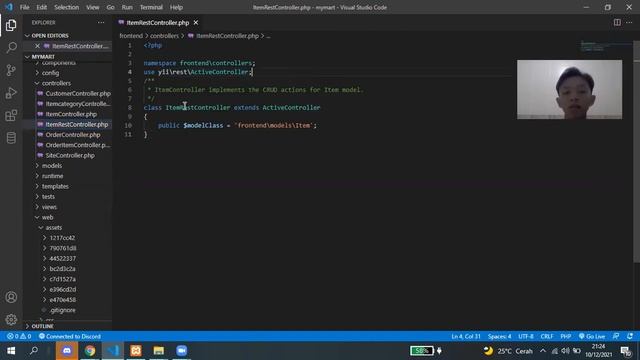Expand the templates folder

[55, 186]
